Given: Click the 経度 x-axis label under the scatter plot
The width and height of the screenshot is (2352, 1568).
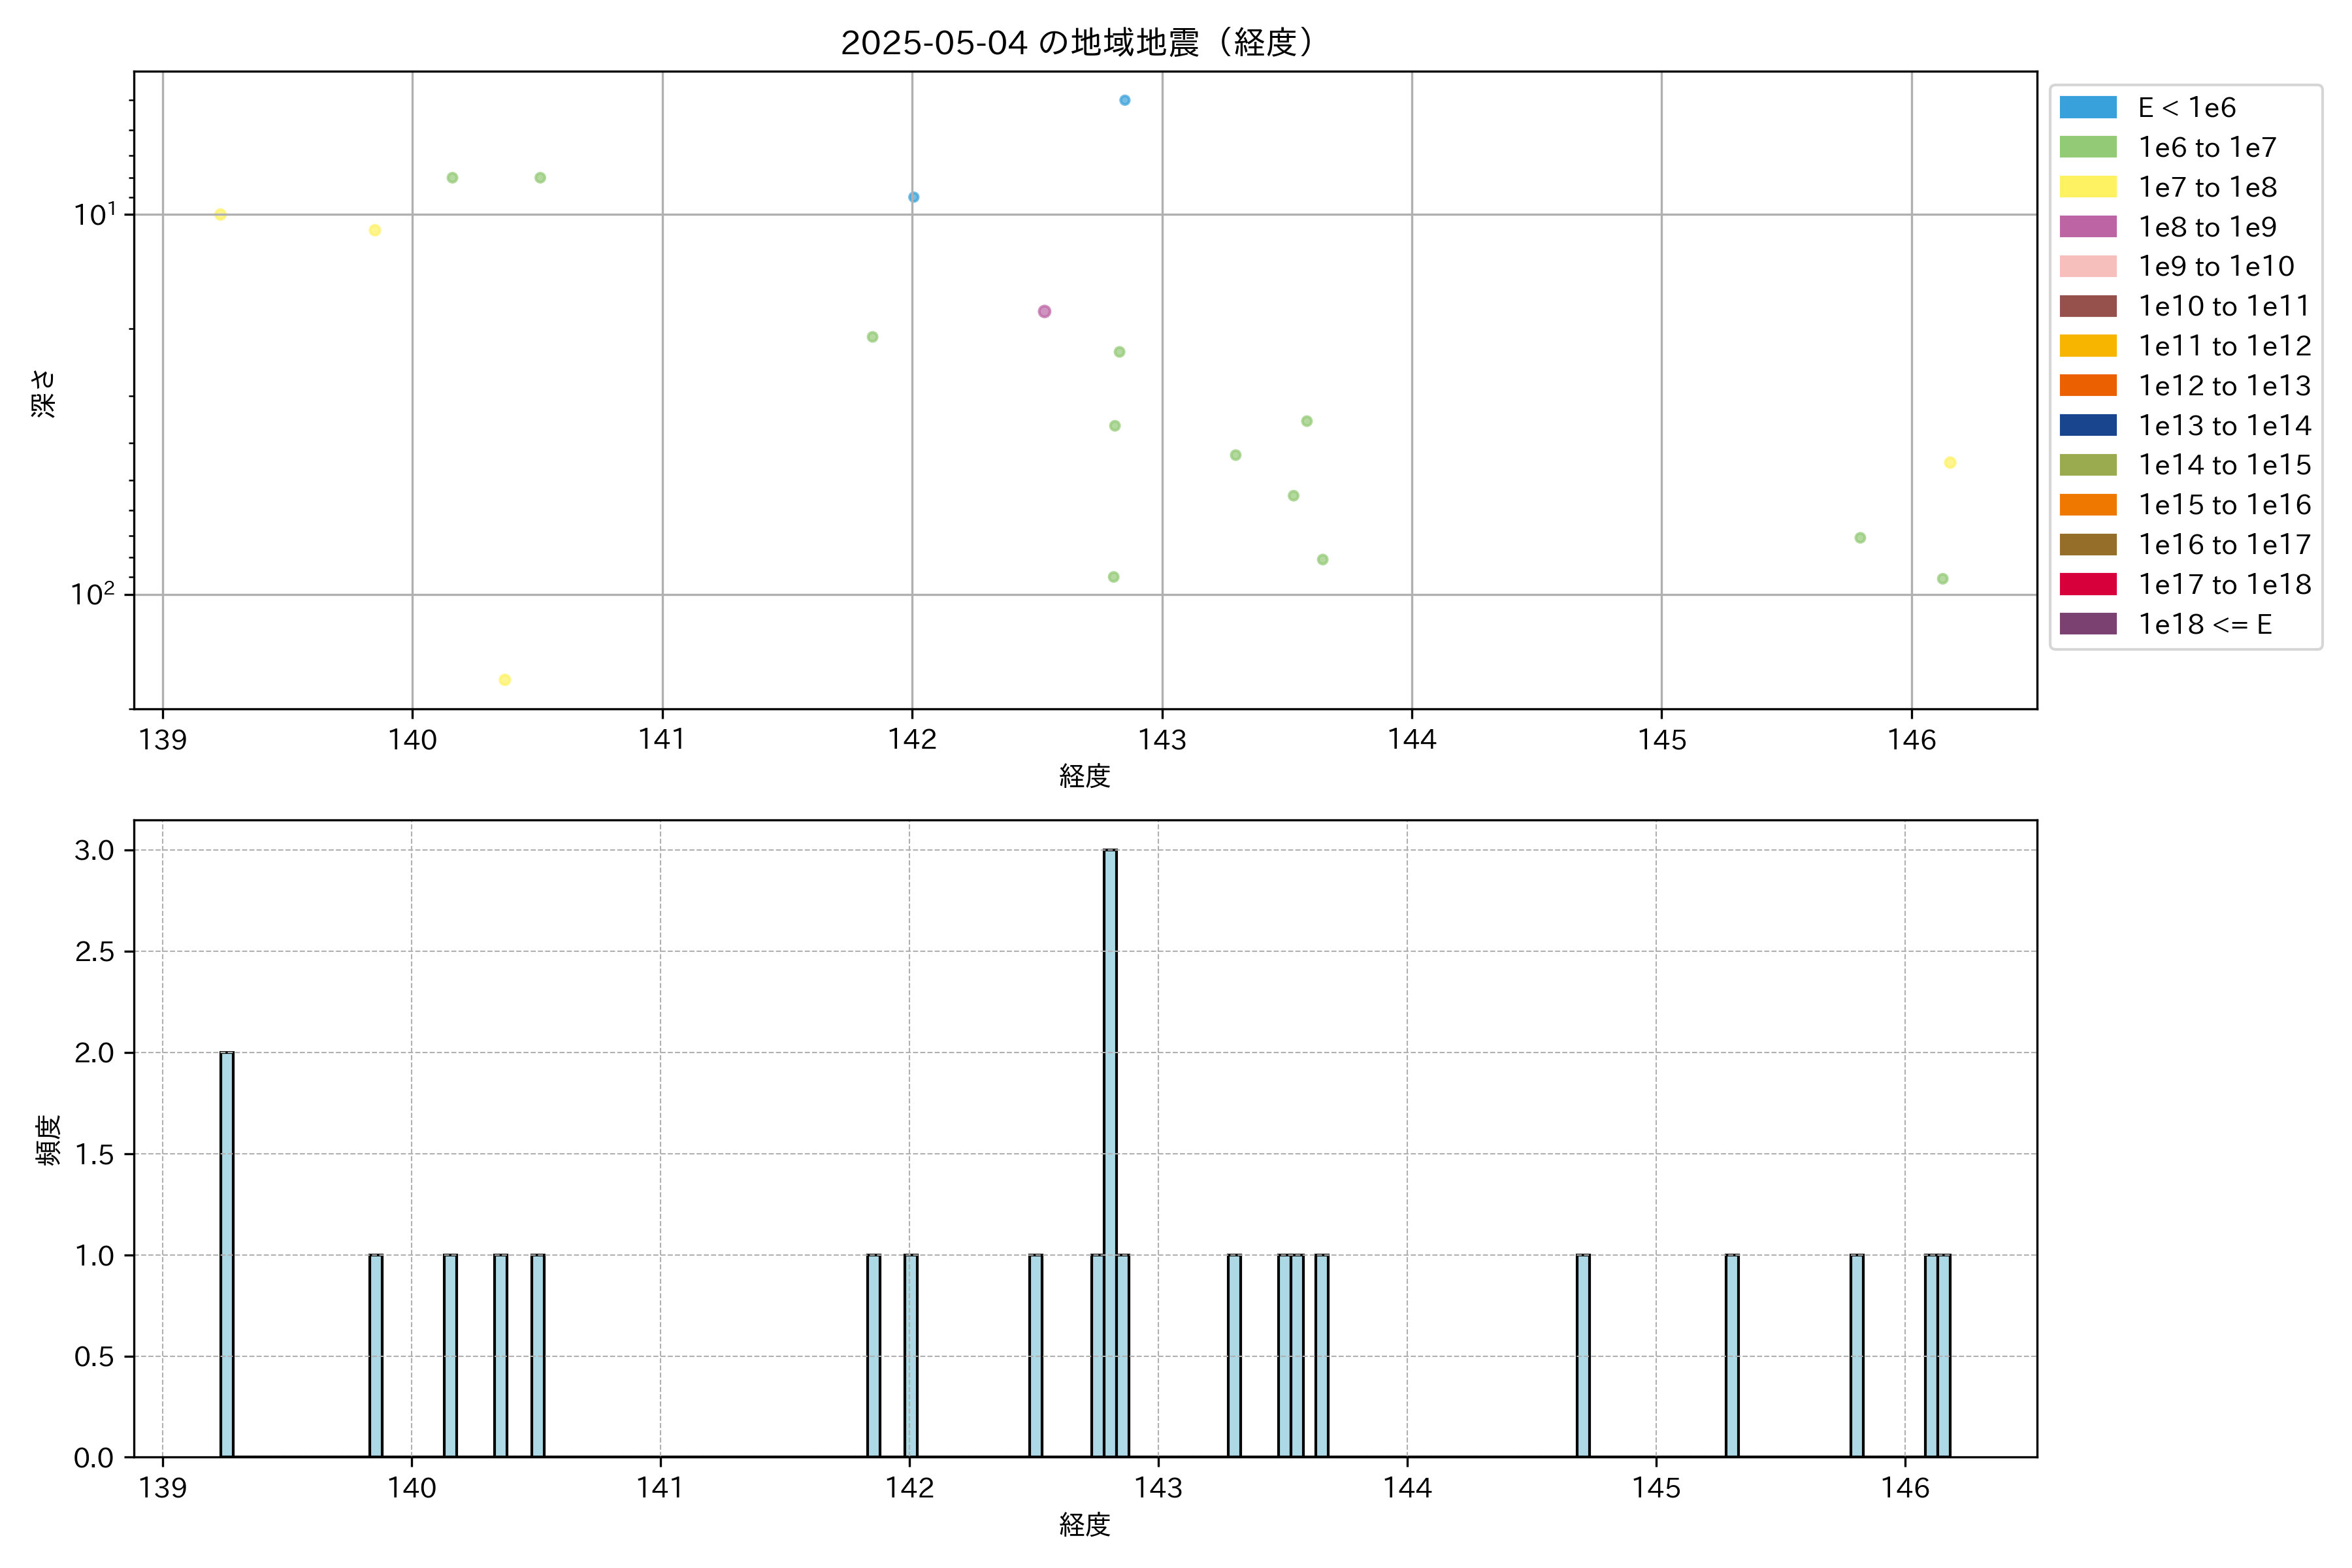Looking at the screenshot, I should (x=1085, y=776).
